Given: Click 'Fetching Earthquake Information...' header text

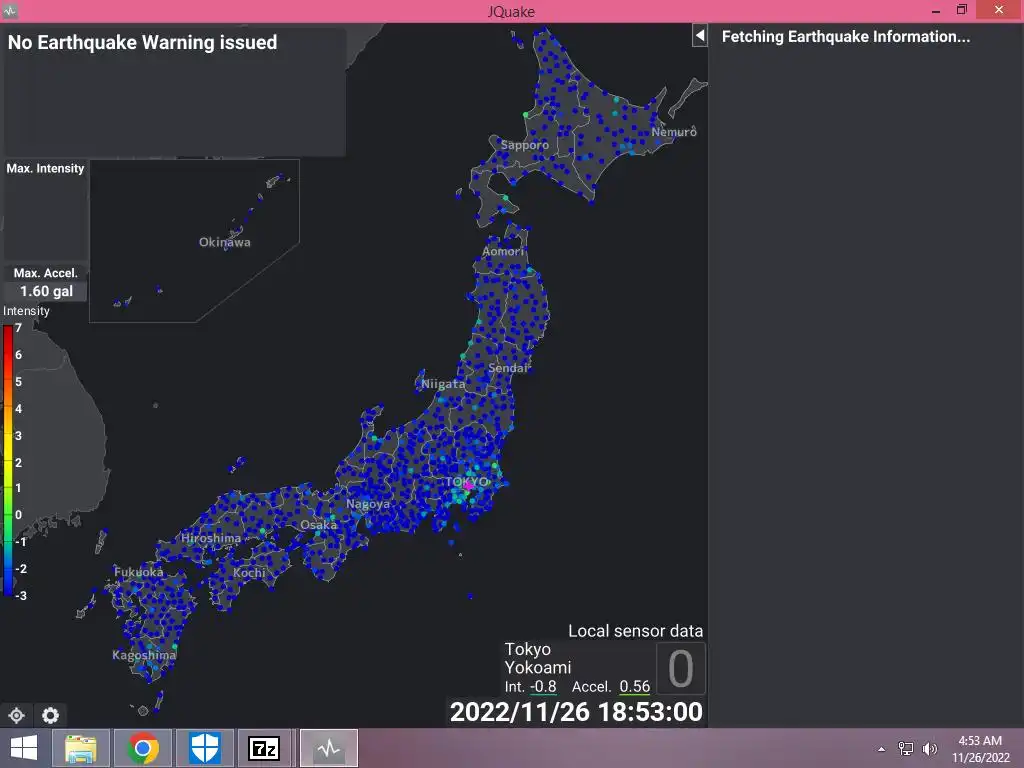Looking at the screenshot, I should (846, 37).
